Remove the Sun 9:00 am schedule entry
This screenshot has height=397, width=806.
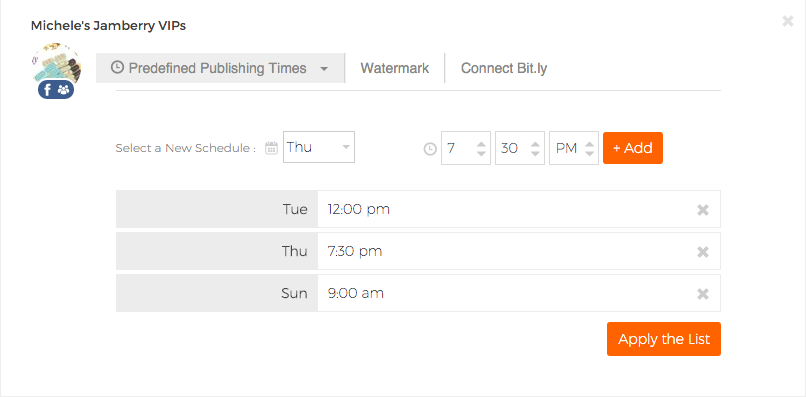703,294
